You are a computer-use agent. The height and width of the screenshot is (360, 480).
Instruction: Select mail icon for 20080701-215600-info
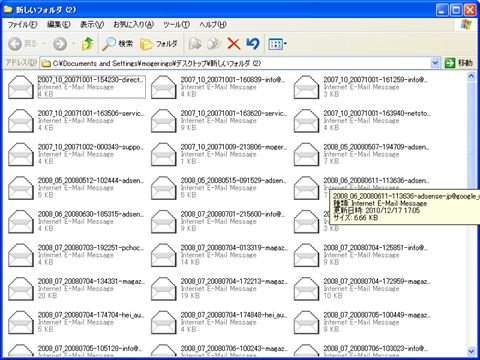pyautogui.click(x=163, y=222)
